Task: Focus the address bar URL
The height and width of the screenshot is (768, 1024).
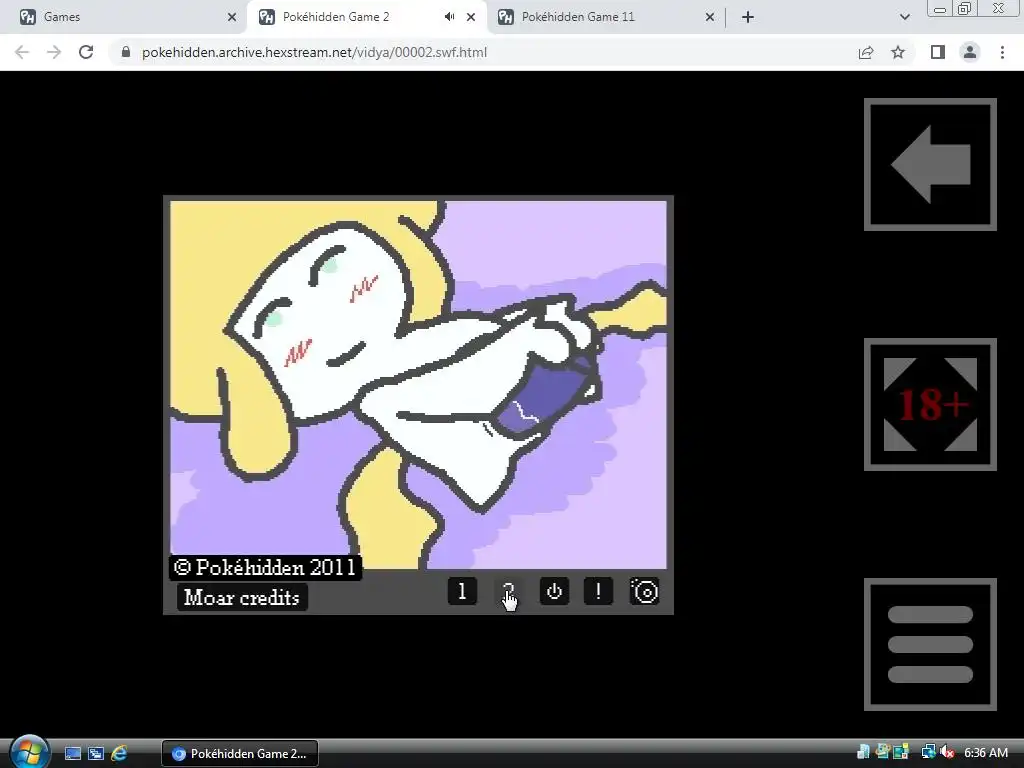Action: coord(314,52)
